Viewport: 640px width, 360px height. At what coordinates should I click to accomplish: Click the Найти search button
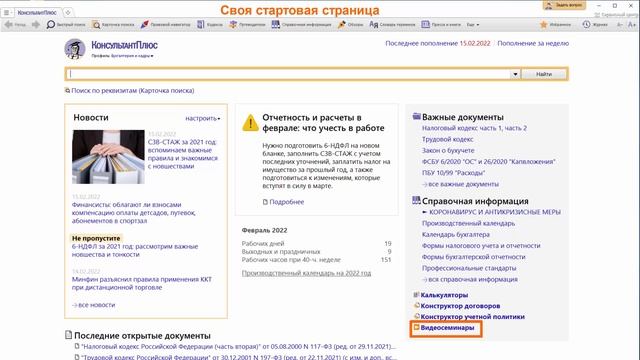click(x=544, y=74)
